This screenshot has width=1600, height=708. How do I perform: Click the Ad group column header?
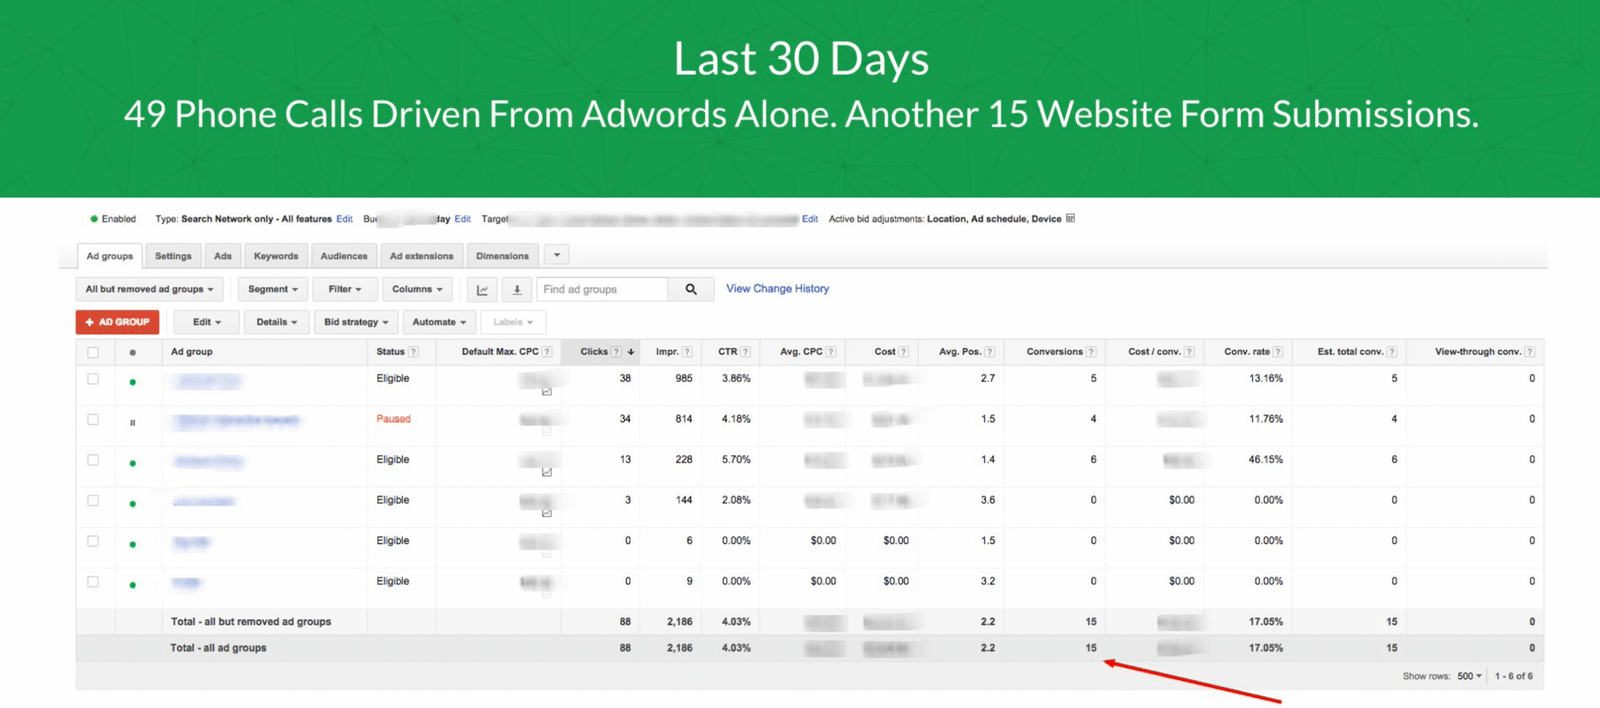point(192,352)
